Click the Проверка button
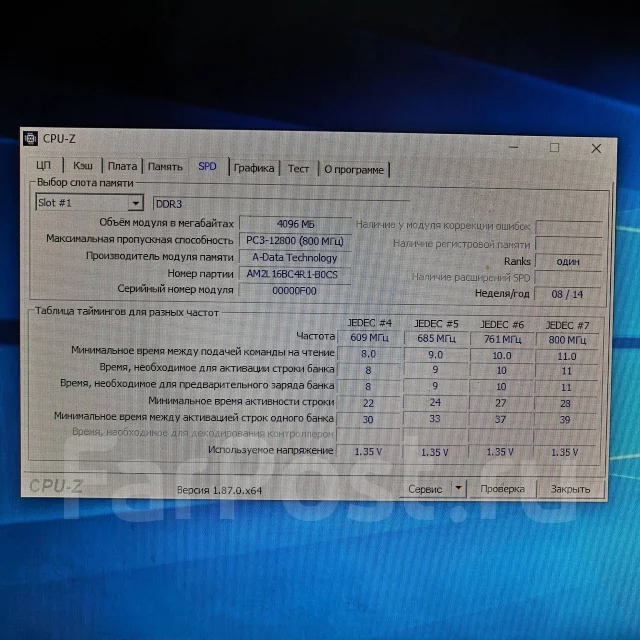Viewport: 640px width, 640px height. coord(502,489)
